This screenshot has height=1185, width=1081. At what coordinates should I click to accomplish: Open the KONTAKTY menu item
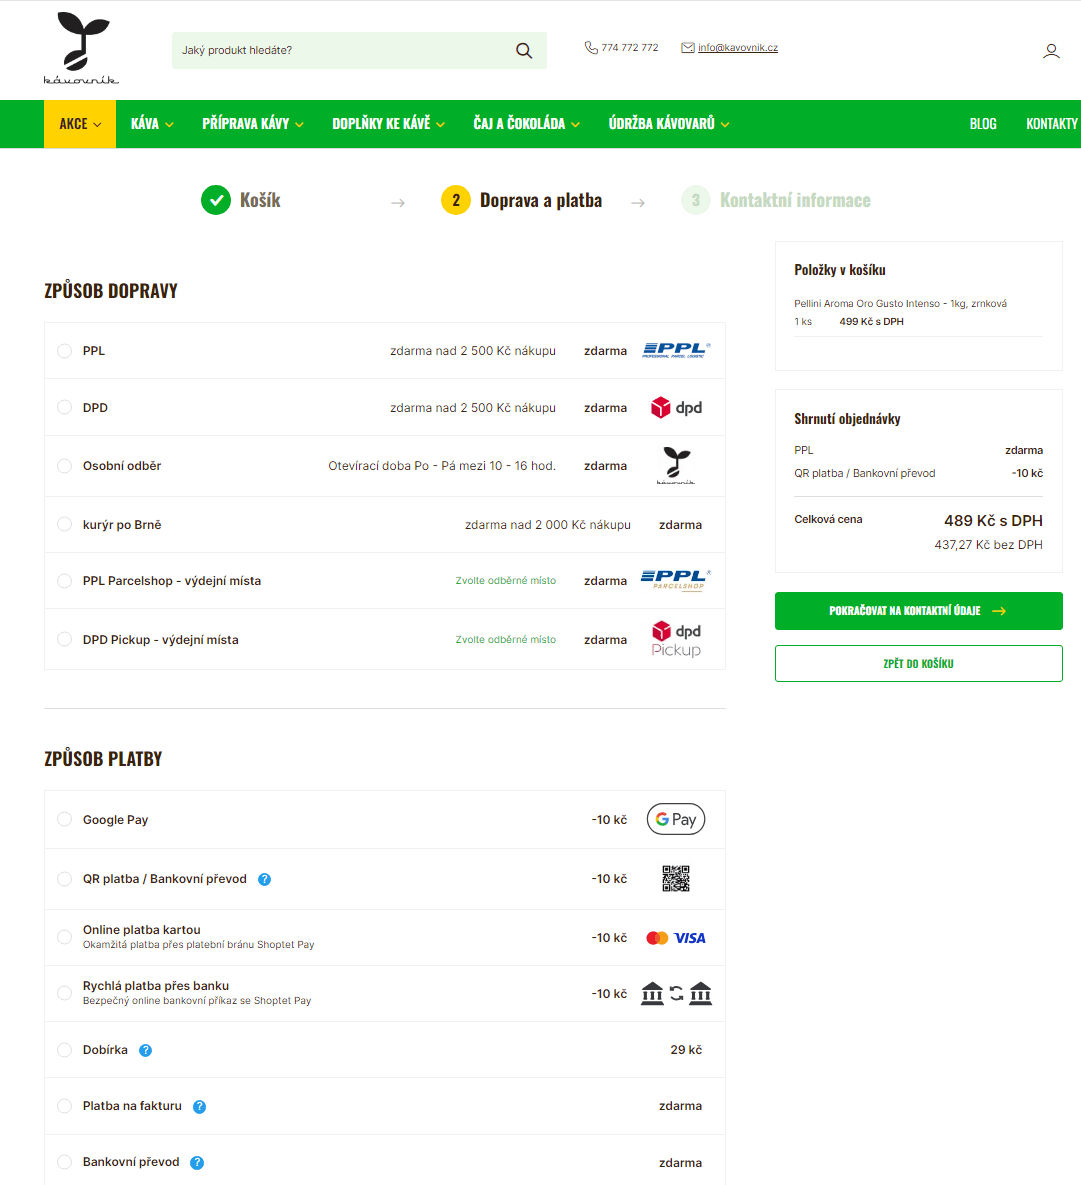click(1052, 124)
